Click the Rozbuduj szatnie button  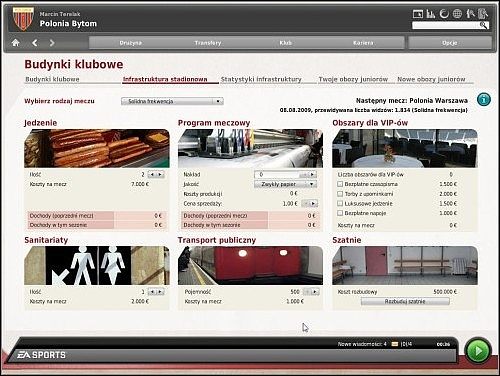405,301
